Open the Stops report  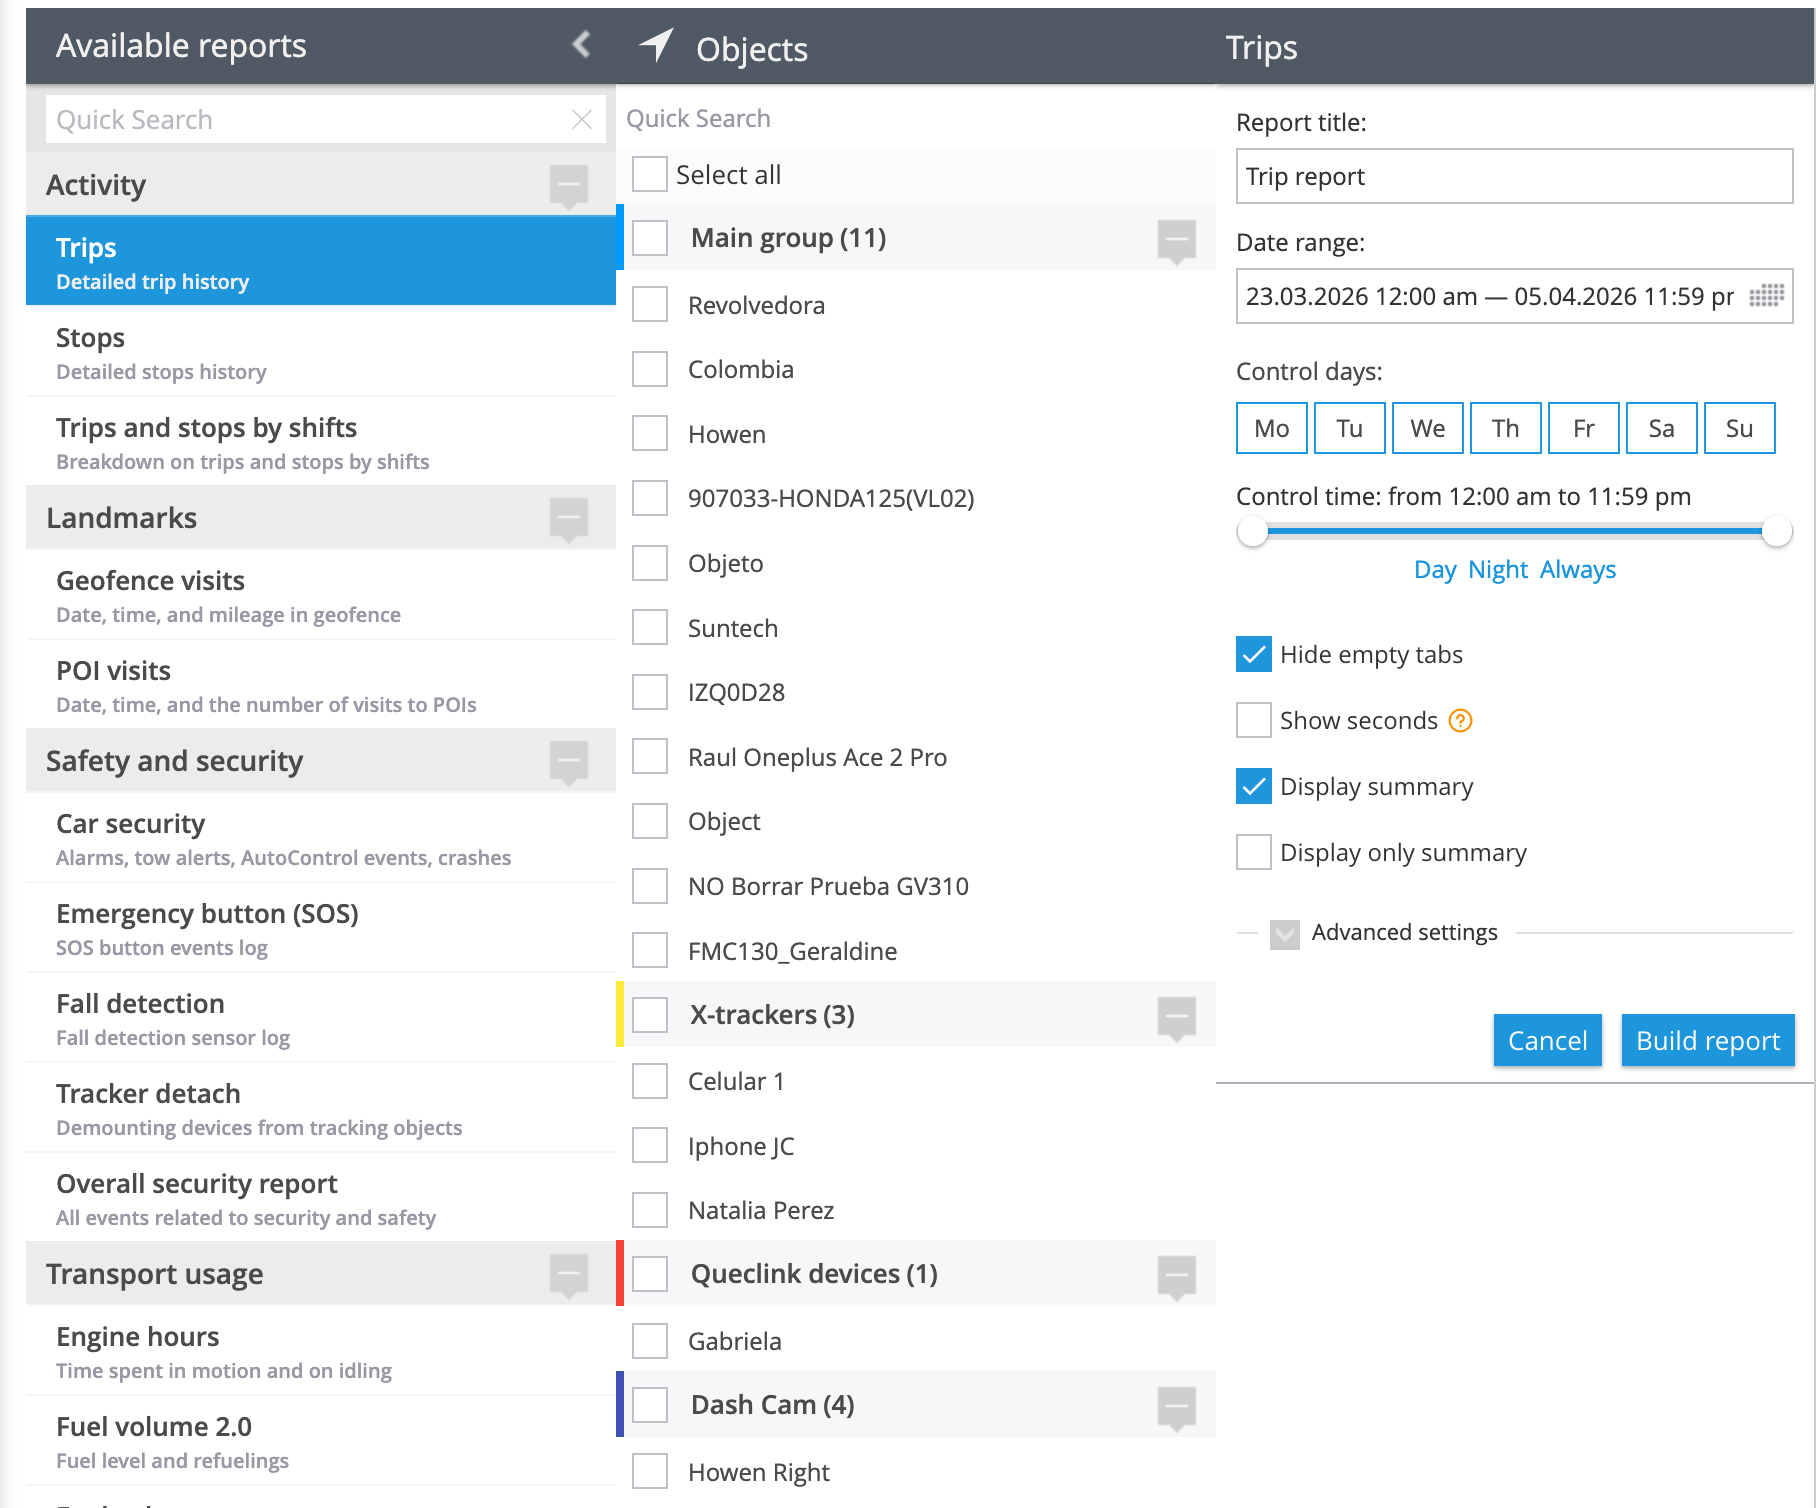(321, 352)
